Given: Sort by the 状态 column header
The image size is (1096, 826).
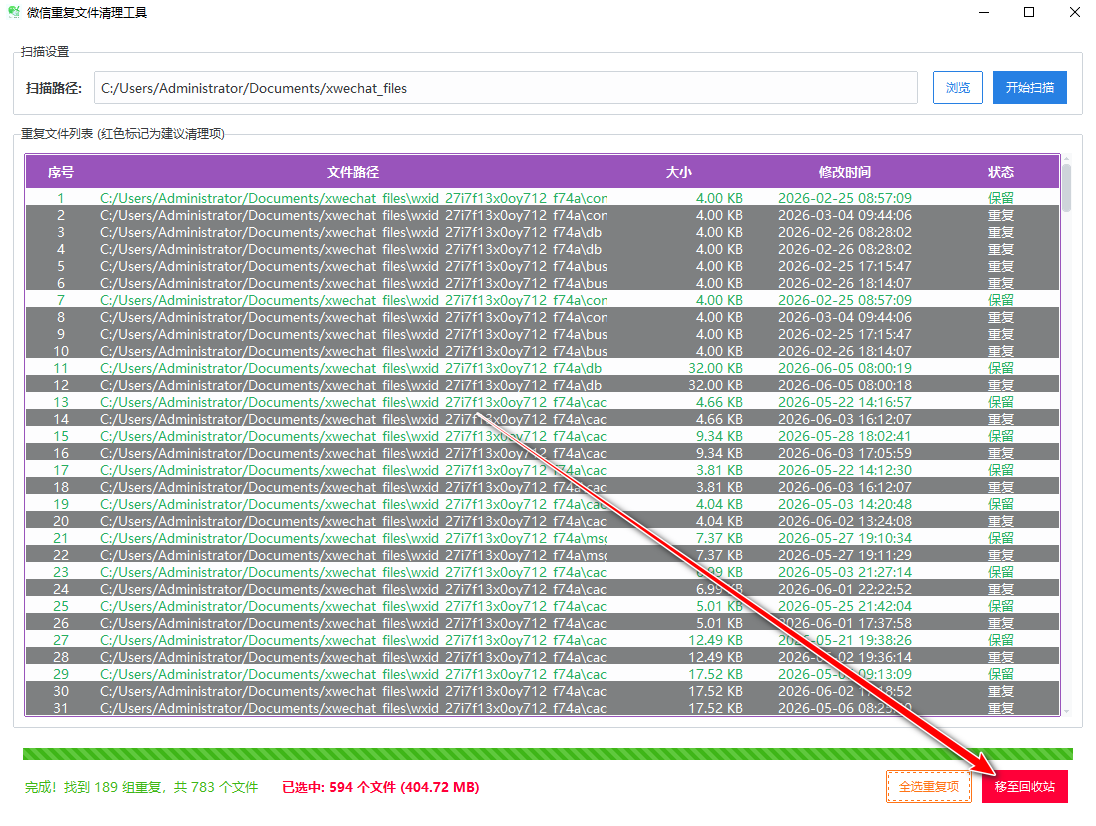Looking at the screenshot, I should 1001,173.
